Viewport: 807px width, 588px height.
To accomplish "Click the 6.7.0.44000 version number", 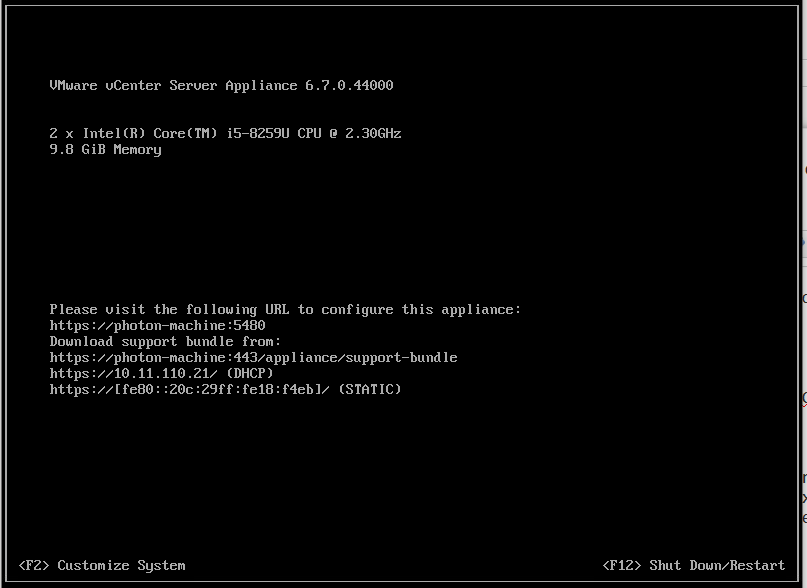I will (x=349, y=85).
